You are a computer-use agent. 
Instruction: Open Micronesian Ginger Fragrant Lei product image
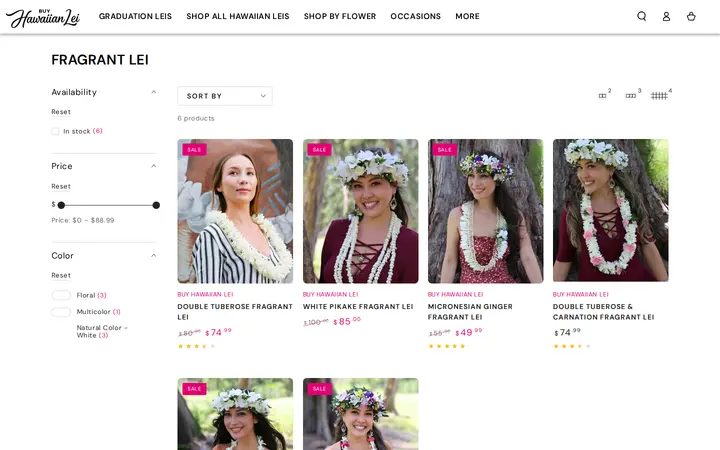[485, 211]
